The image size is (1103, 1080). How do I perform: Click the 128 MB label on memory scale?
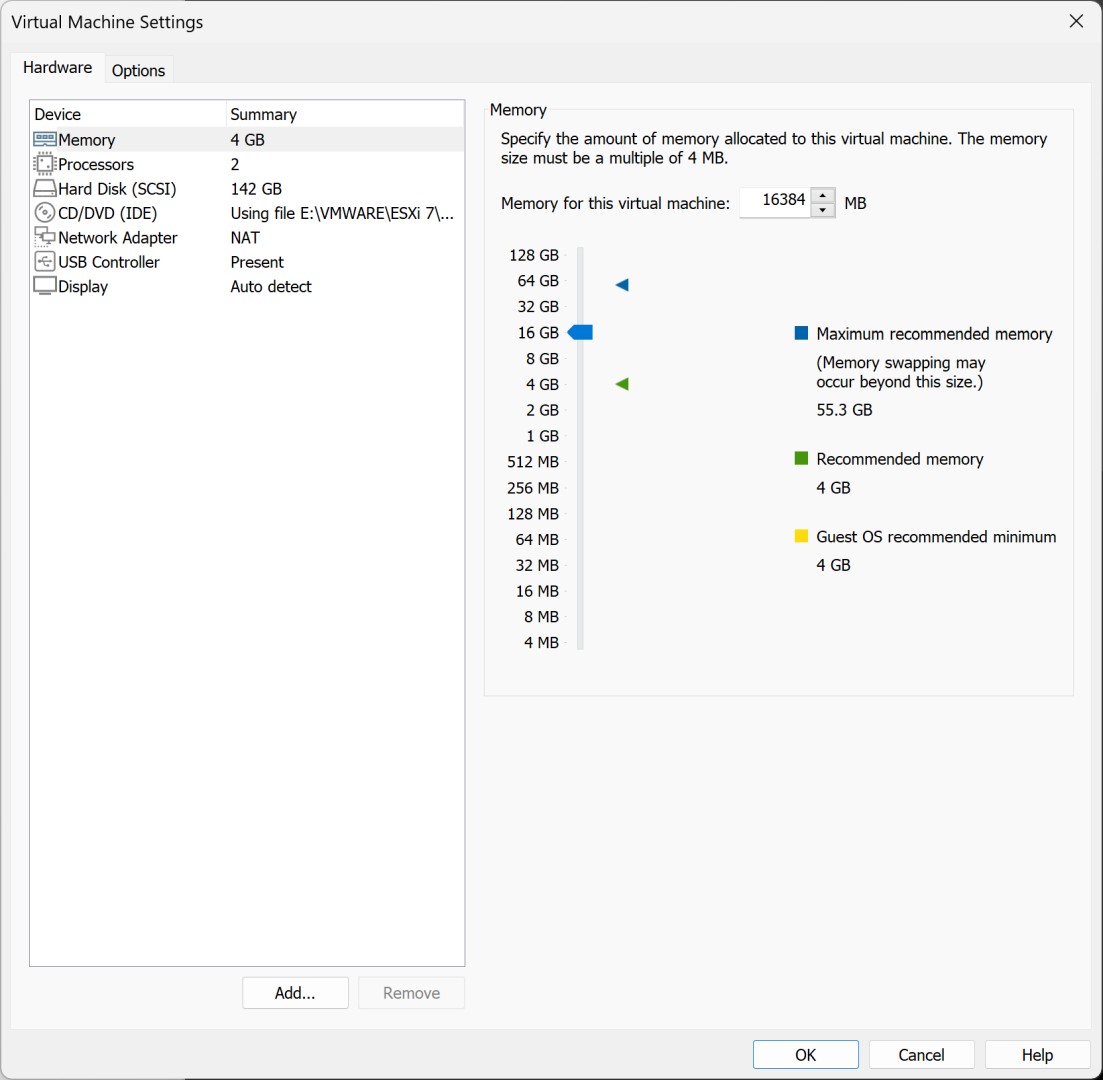coord(533,514)
